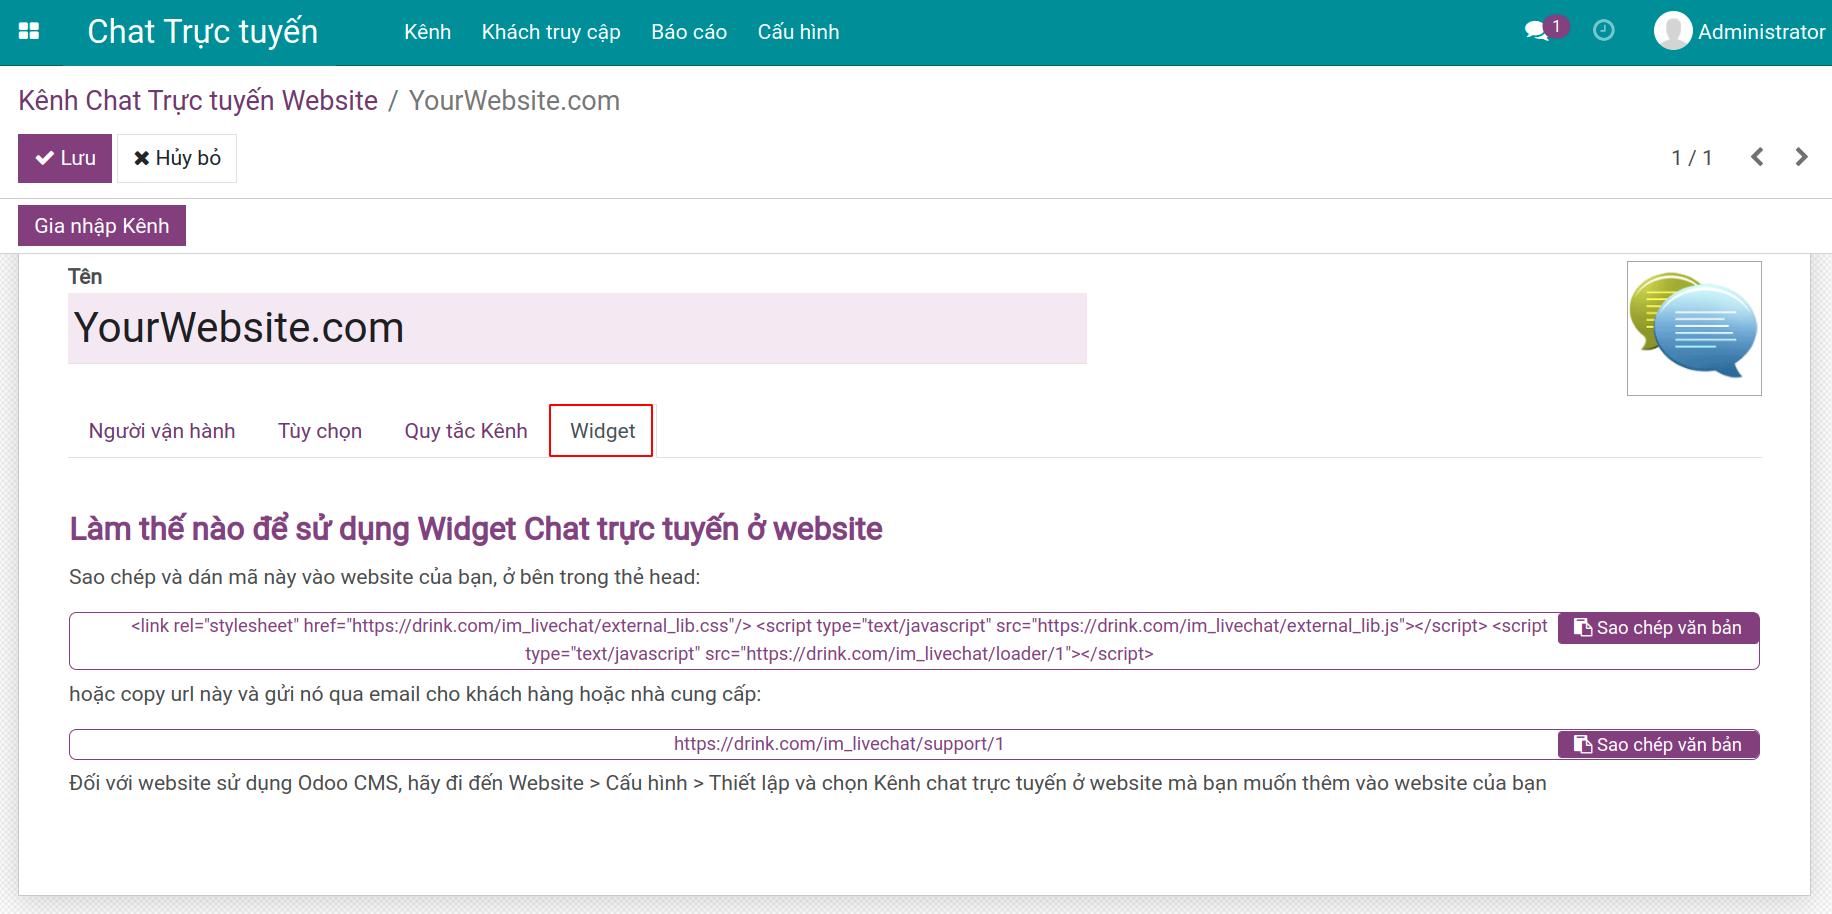Open the apps grid menu icon
1832x914 pixels.
coord(29,32)
